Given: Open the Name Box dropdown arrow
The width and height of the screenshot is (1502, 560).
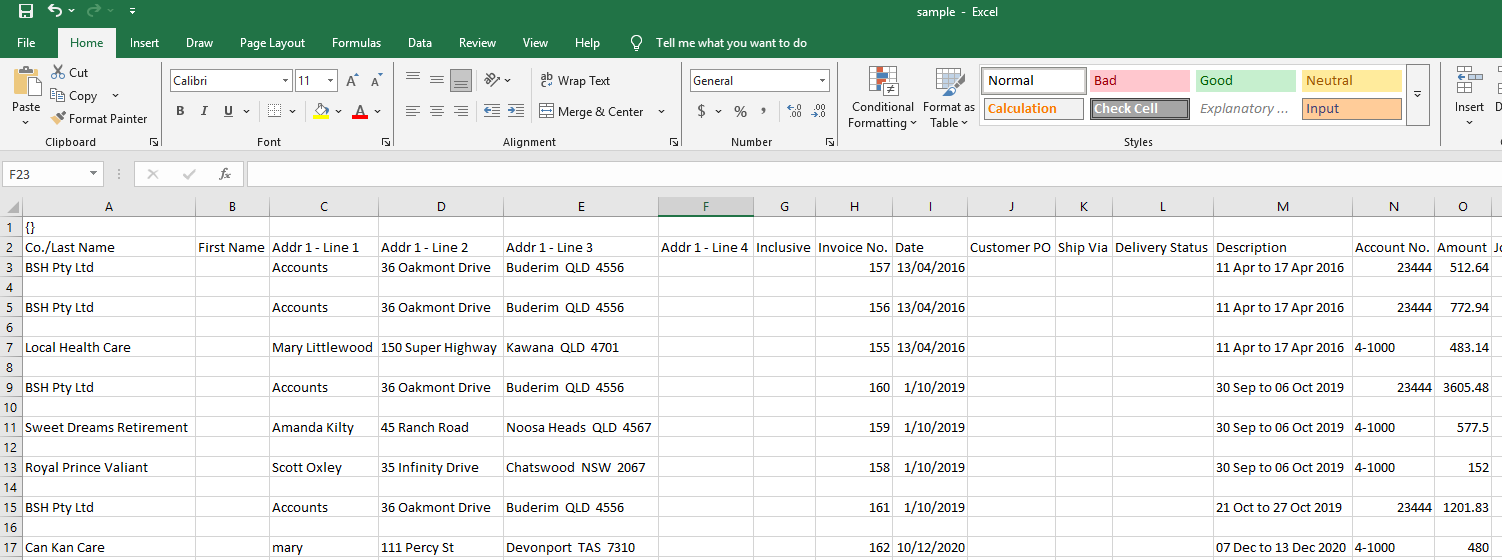Looking at the screenshot, I should pyautogui.click(x=94, y=174).
